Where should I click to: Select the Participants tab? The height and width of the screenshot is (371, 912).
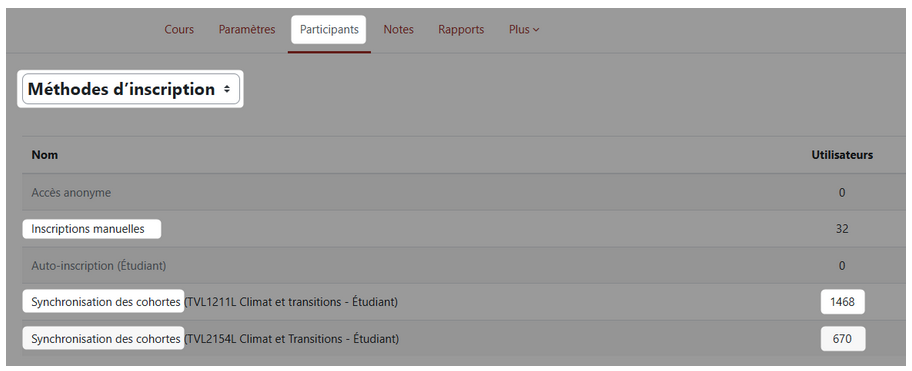[x=329, y=30]
